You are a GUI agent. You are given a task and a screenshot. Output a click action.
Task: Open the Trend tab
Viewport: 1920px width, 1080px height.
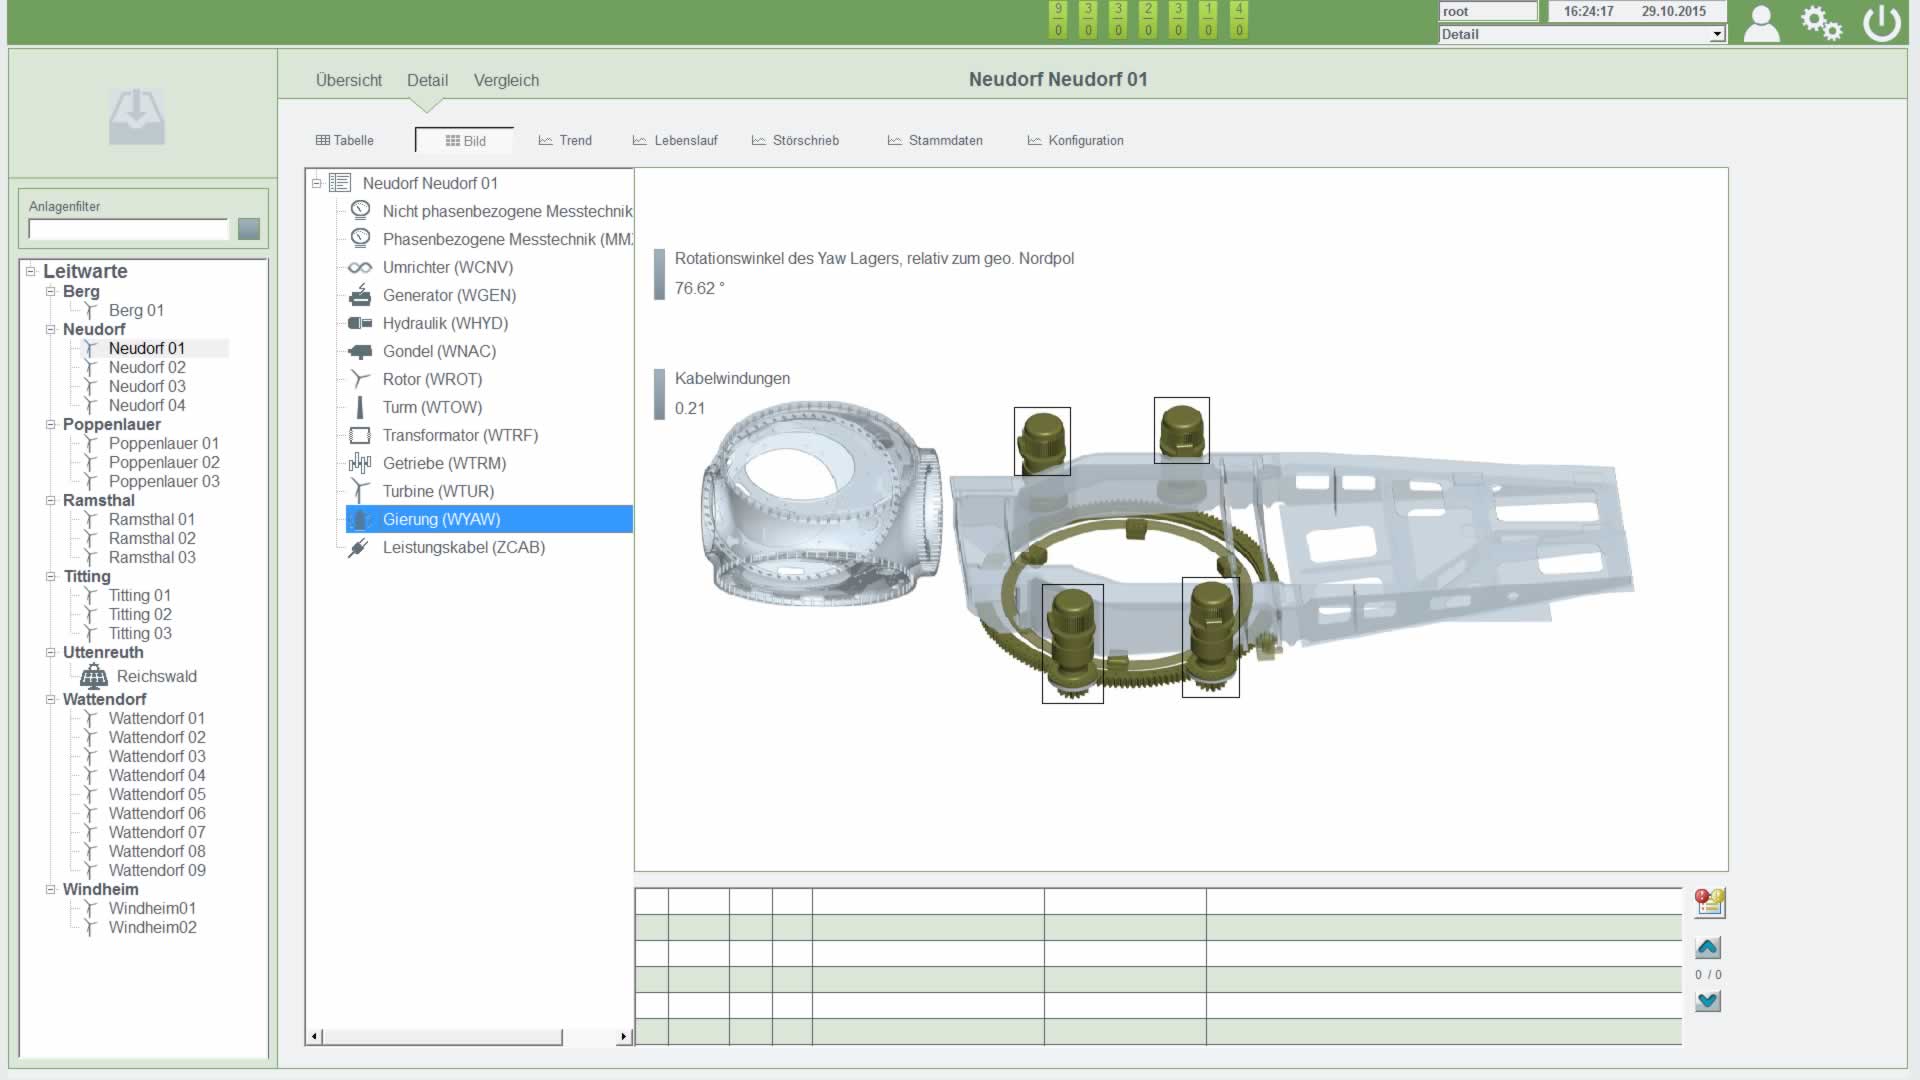coord(565,140)
